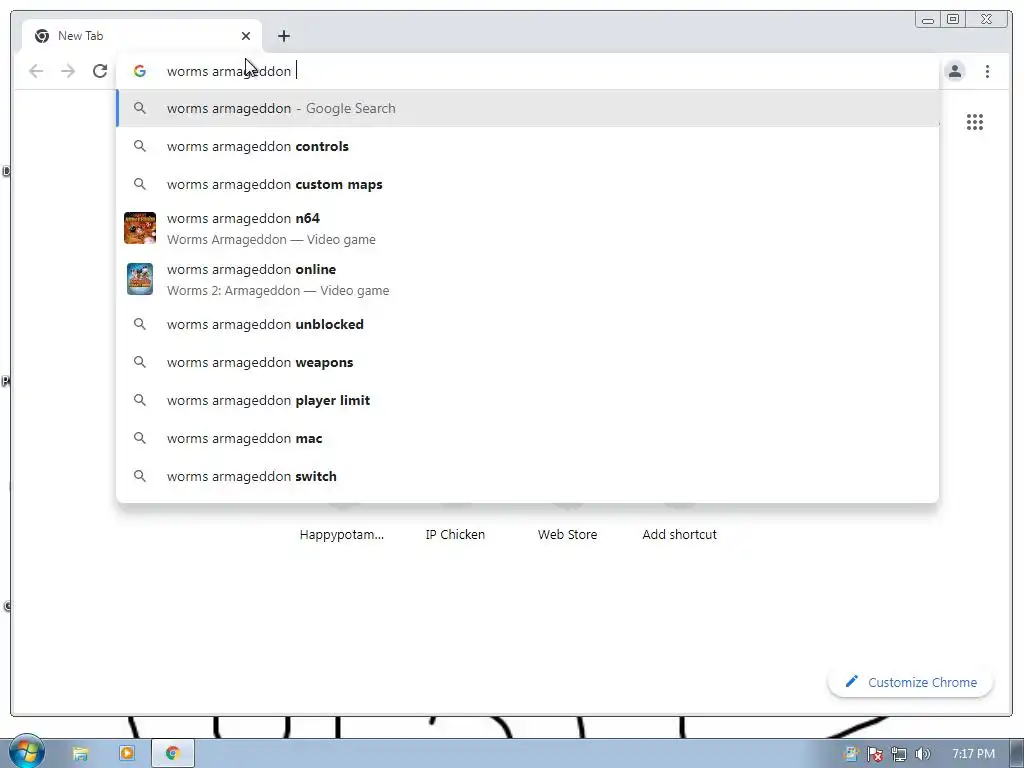Choose worms armageddon Google Search suggestion
The width and height of the screenshot is (1024, 768).
tap(528, 108)
